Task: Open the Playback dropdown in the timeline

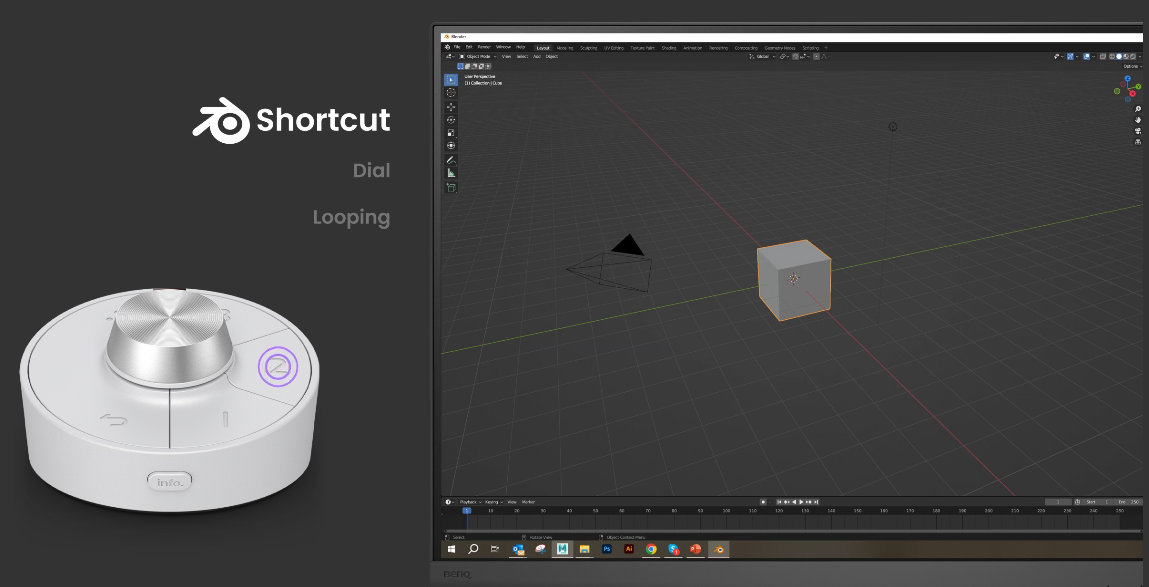Action: (x=469, y=502)
